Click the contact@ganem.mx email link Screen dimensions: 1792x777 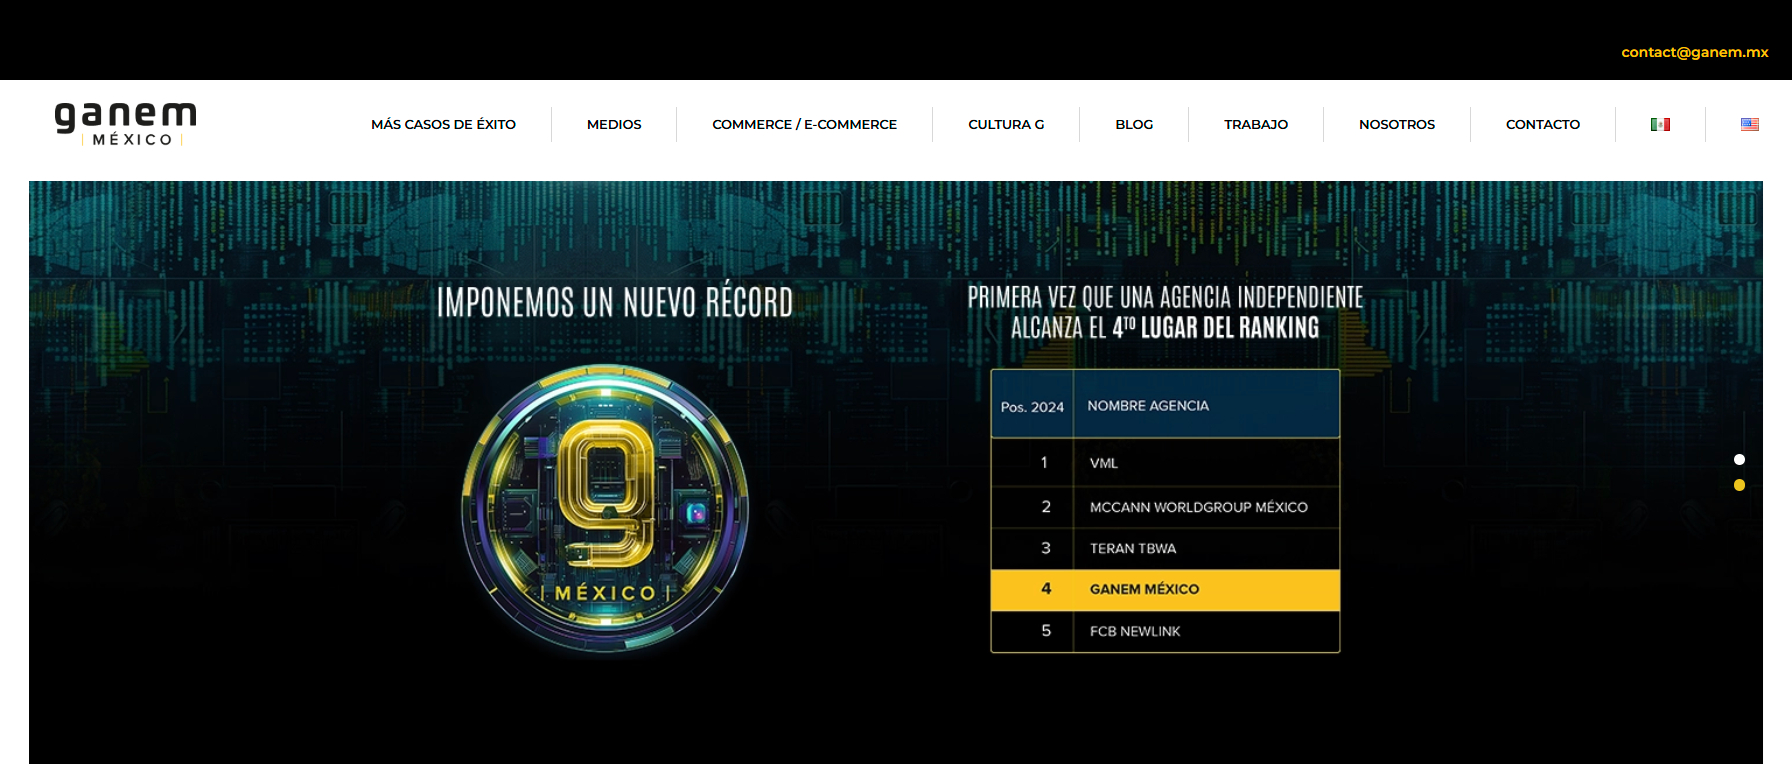point(1694,52)
